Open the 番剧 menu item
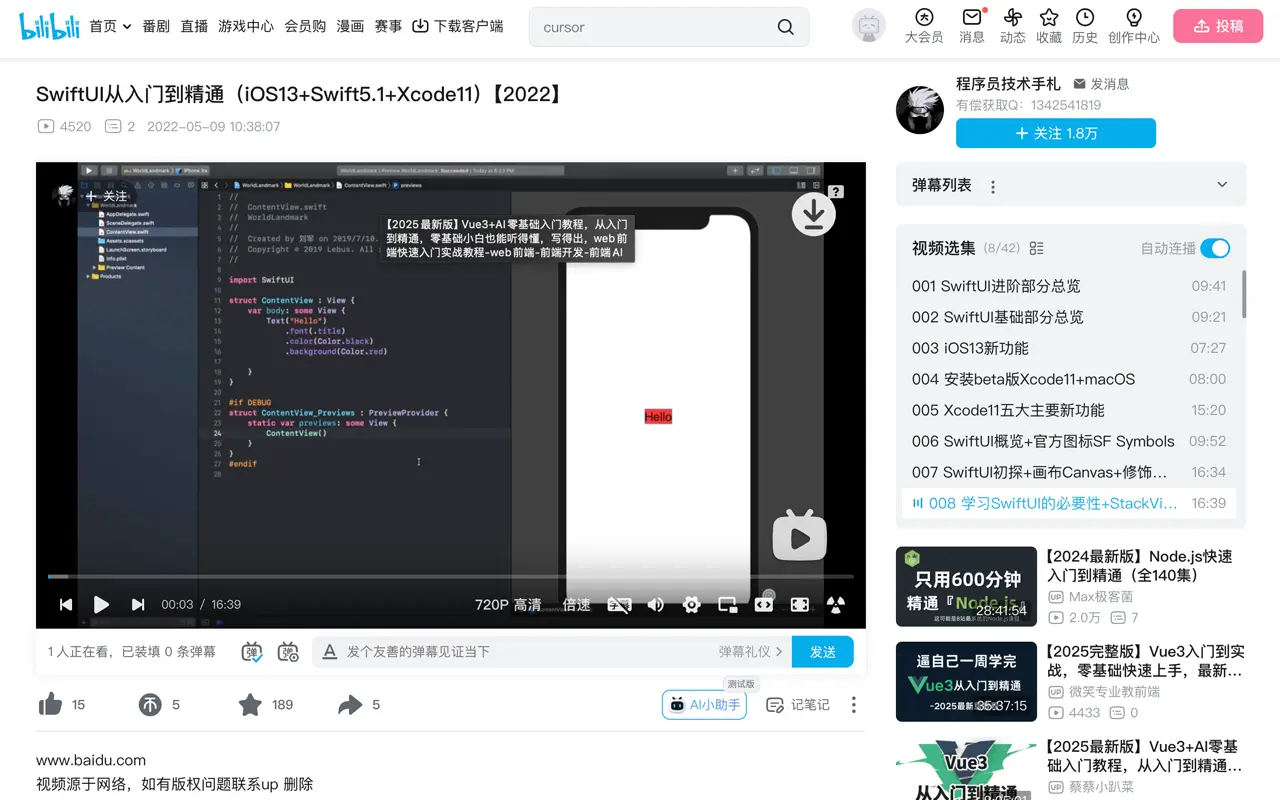Viewport: 1280px width, 800px height. [x=156, y=27]
